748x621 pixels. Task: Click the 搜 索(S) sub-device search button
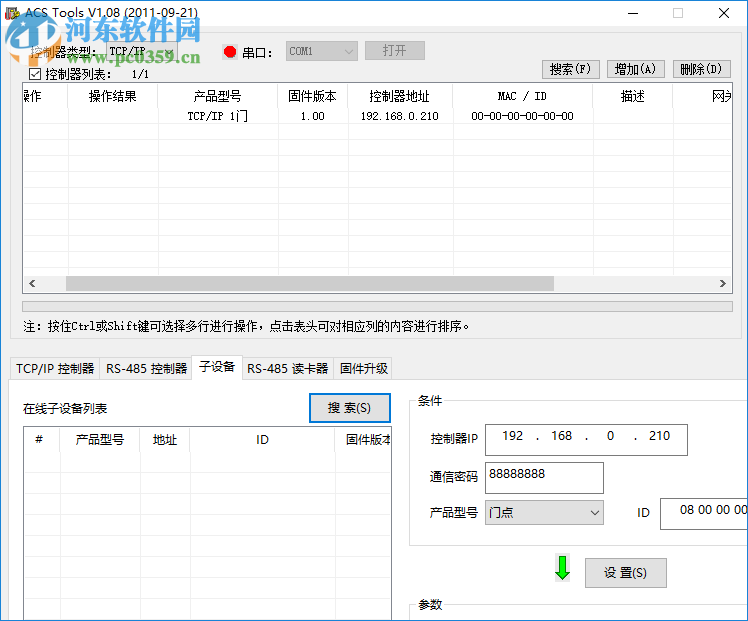pyautogui.click(x=350, y=408)
